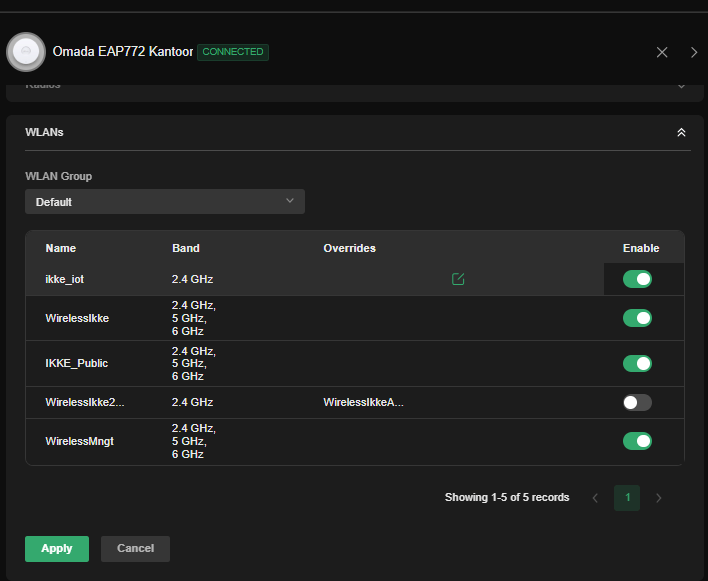This screenshot has height=581, width=708.
Task: Select the ikke_iot name cell
Action: point(65,279)
